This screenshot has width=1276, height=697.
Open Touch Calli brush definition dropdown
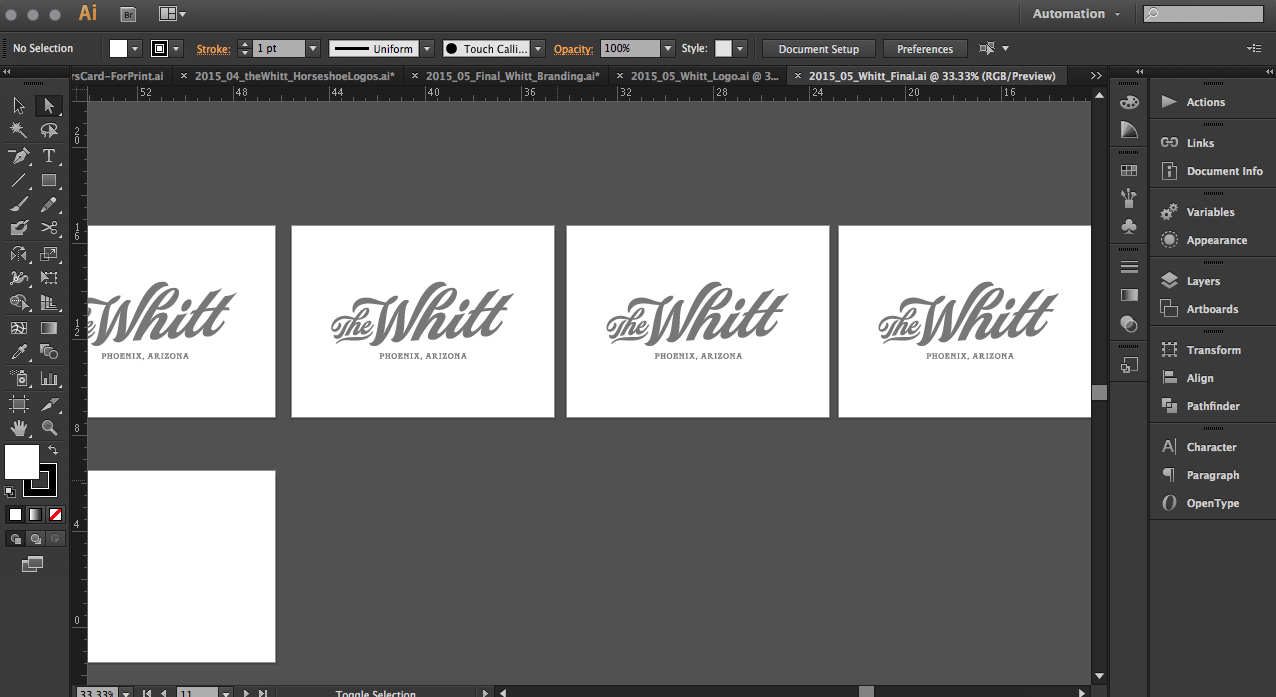538,48
